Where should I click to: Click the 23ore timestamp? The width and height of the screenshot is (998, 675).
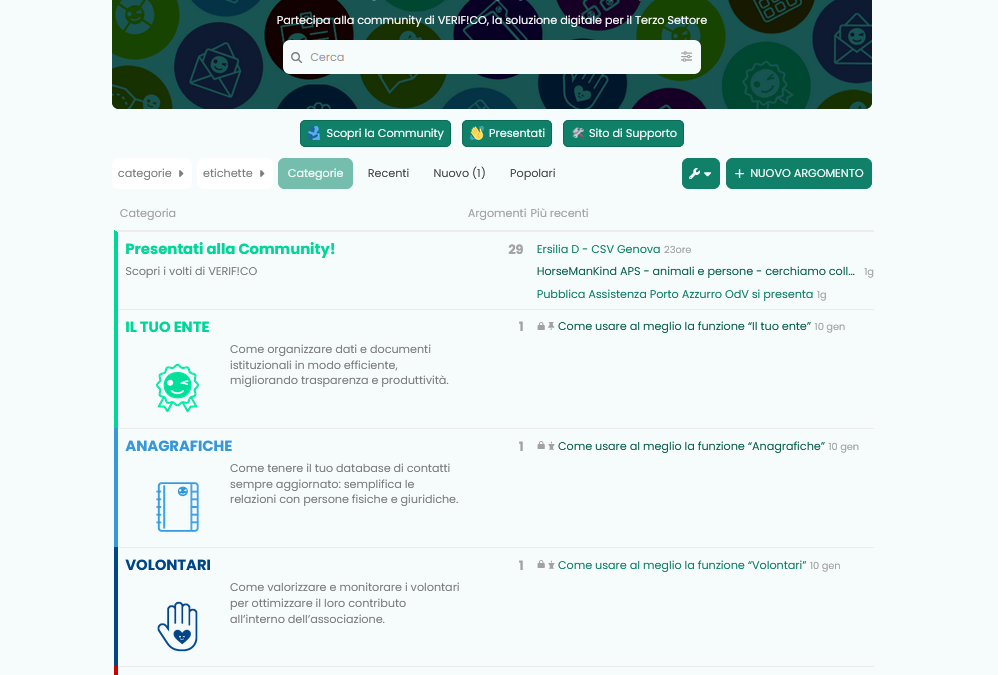(677, 250)
